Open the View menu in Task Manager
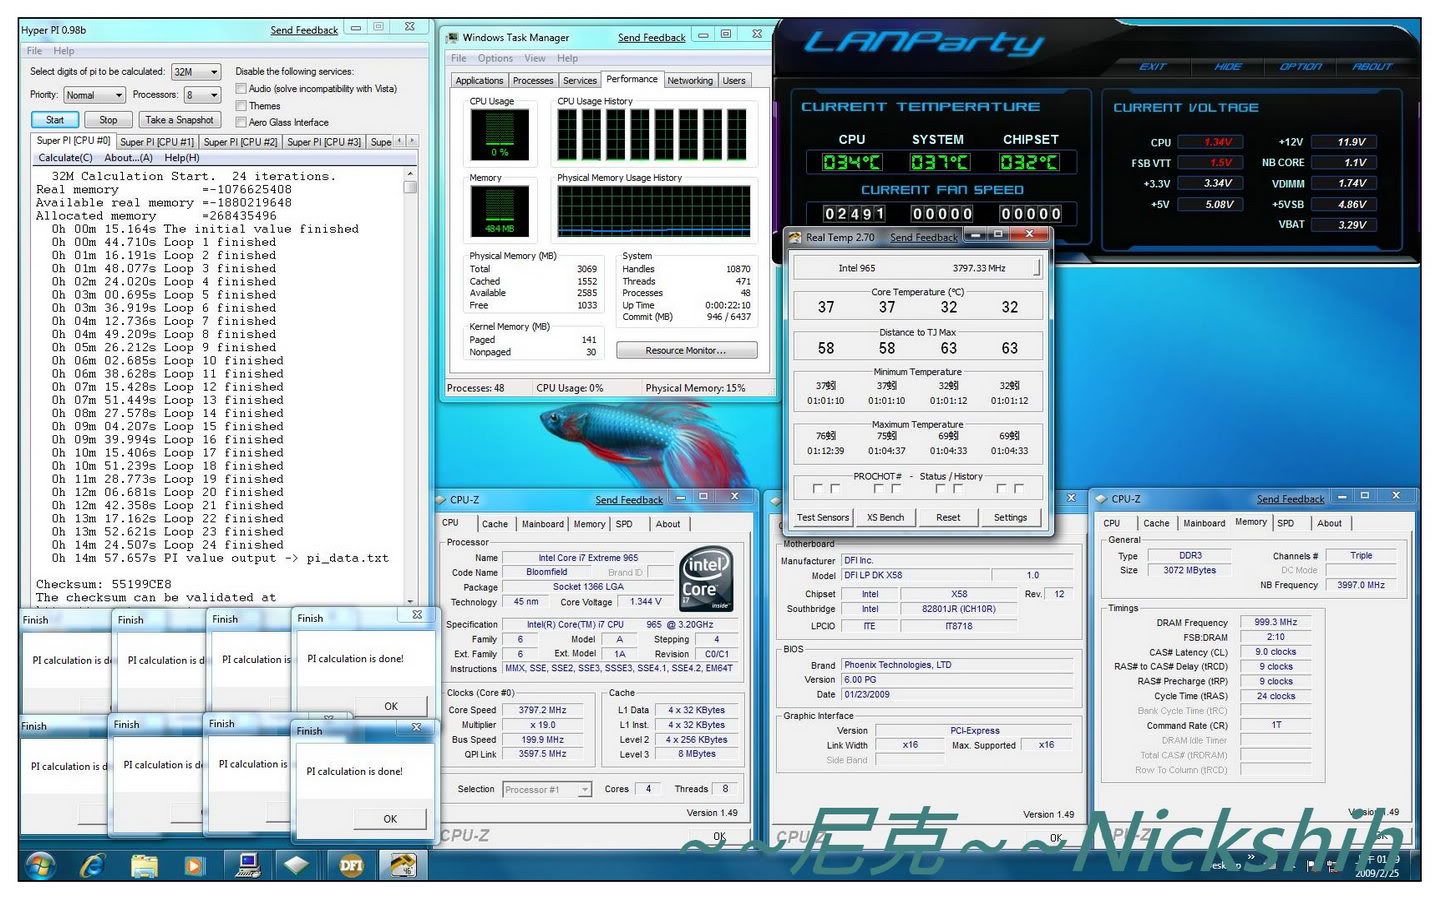Viewport: 1440px width, 900px height. 535,59
